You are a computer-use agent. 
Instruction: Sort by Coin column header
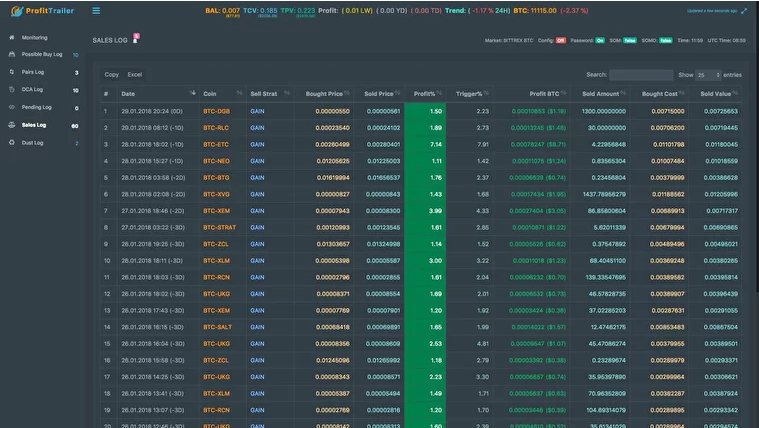[x=223, y=94]
